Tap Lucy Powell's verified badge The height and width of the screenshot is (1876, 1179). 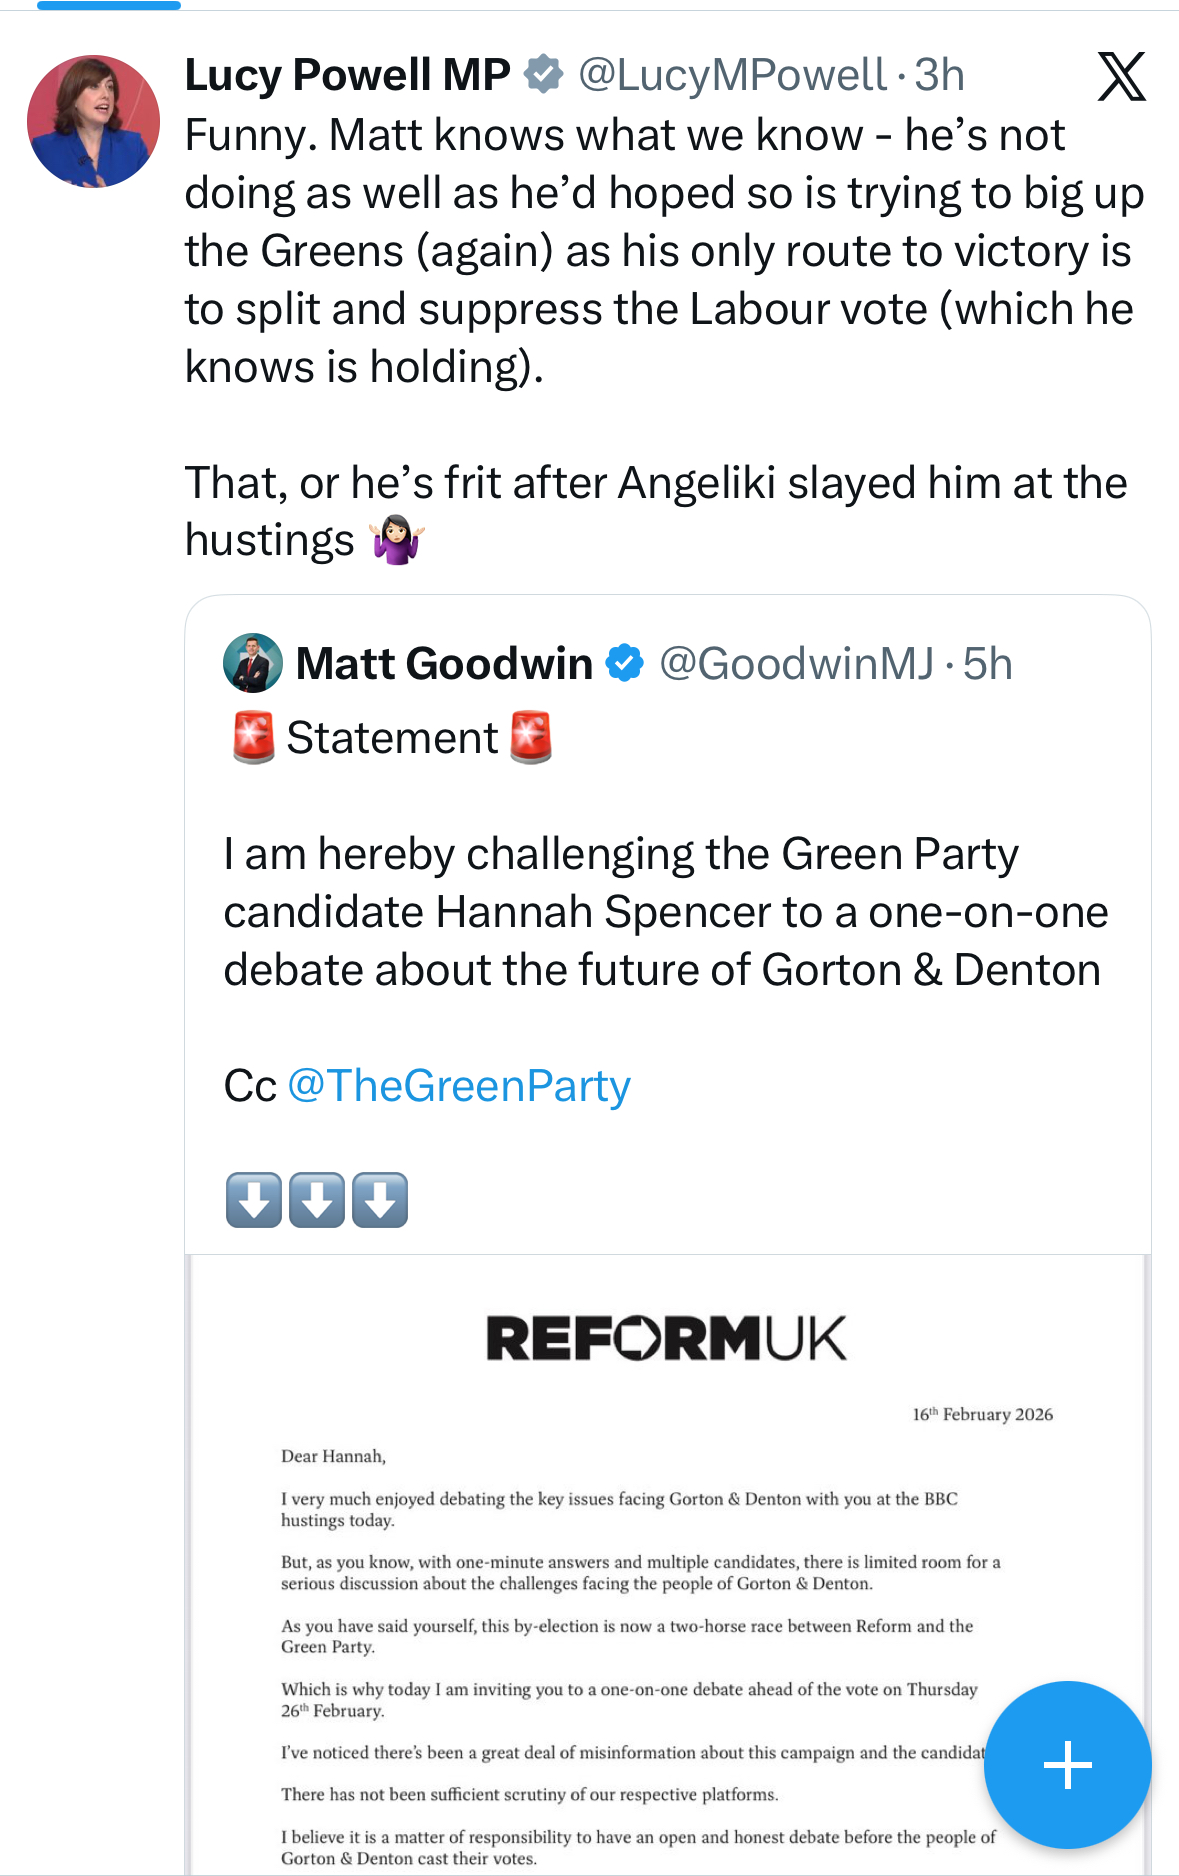tap(544, 75)
